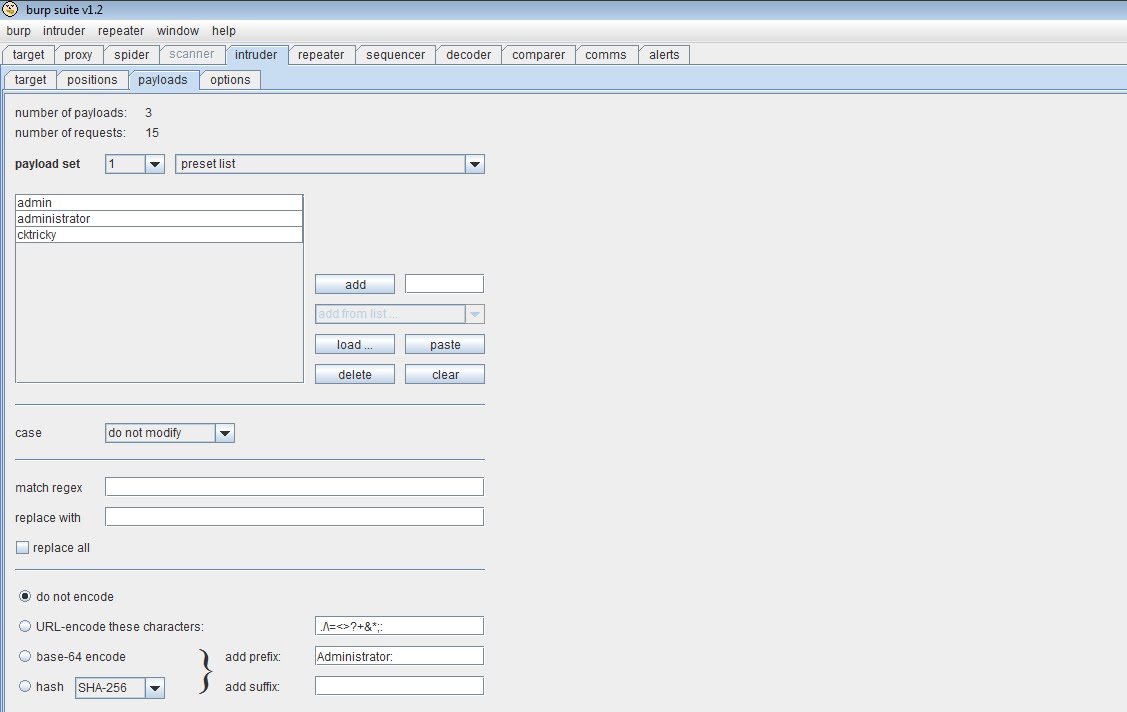The height and width of the screenshot is (712, 1127).
Task: Click the add suffix input field
Action: (x=399, y=686)
